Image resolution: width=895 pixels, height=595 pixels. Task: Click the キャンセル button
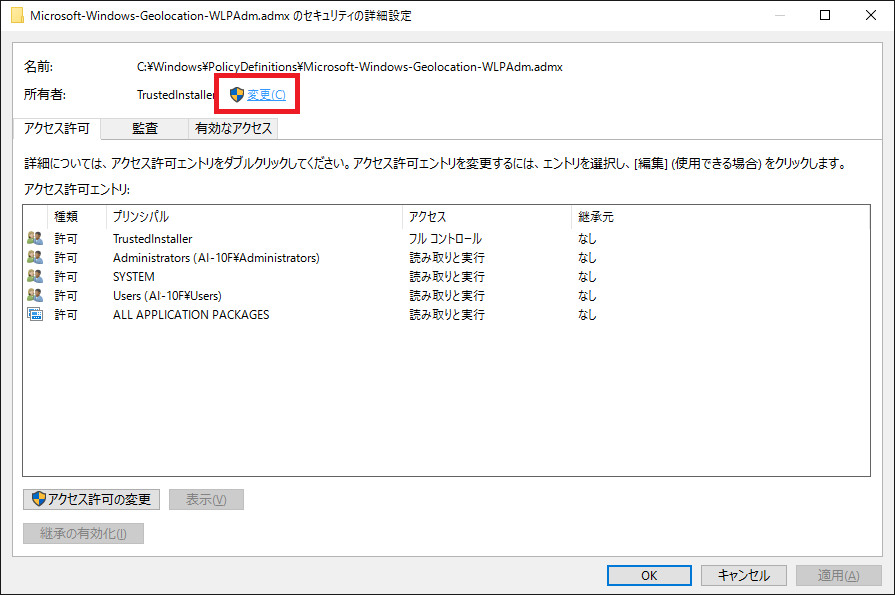pos(743,575)
